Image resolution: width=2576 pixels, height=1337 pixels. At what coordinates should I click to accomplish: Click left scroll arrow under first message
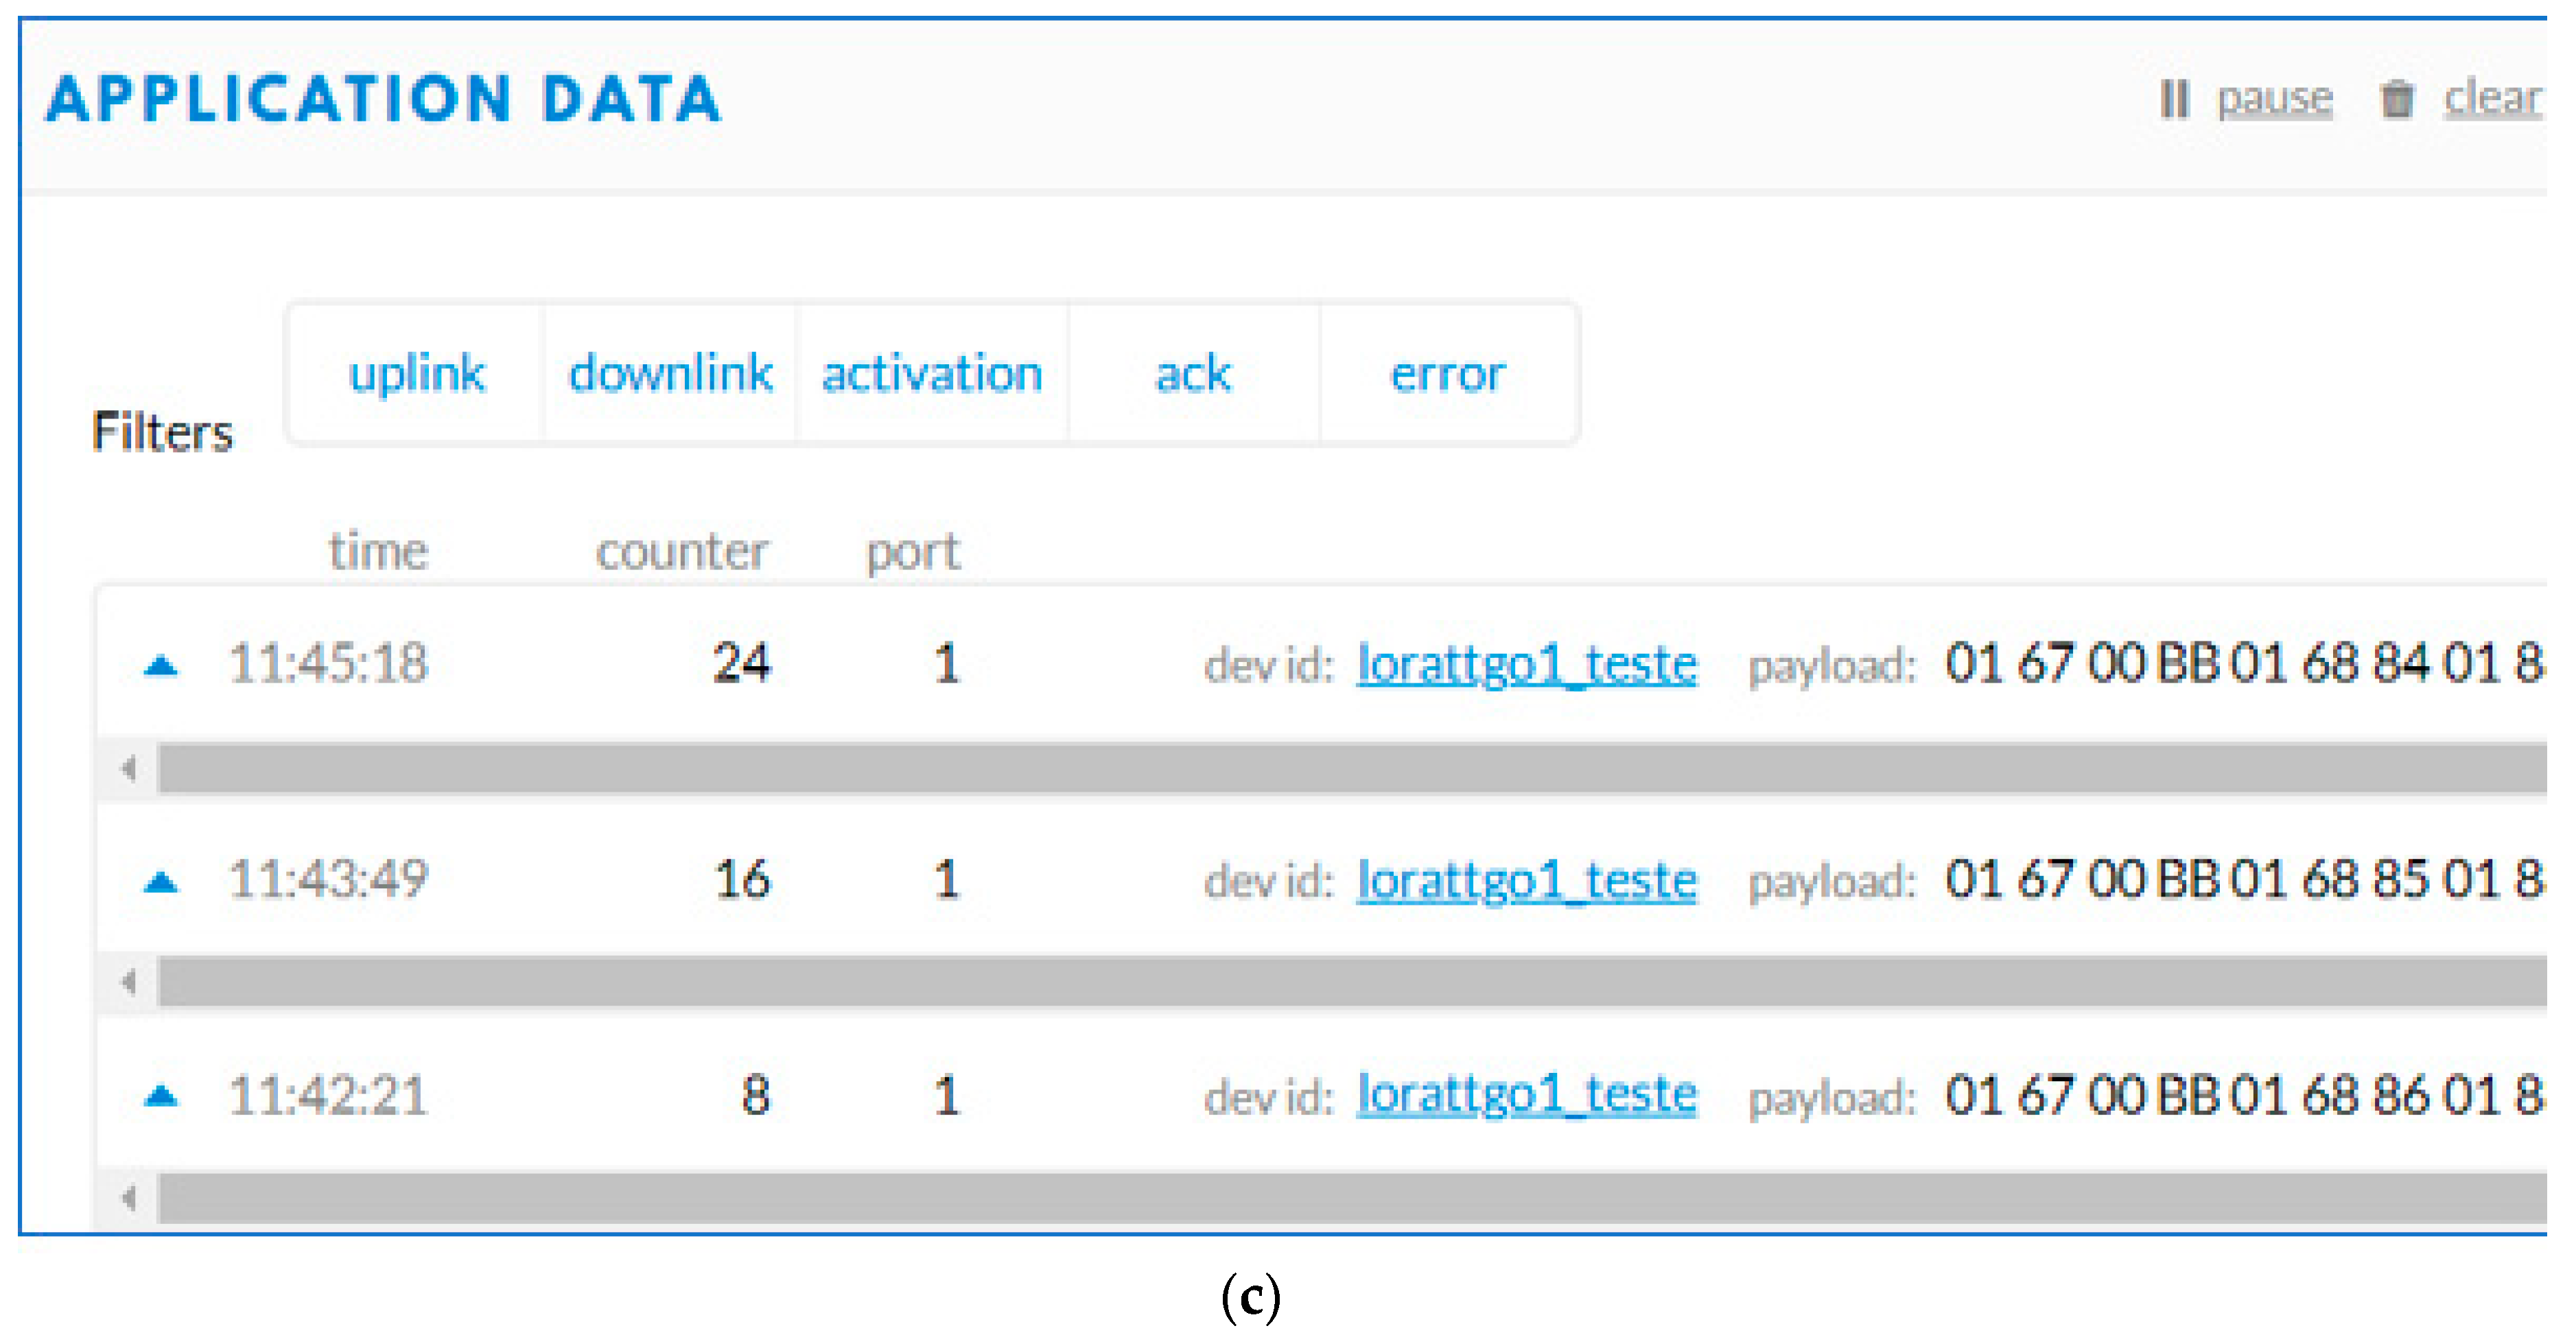[128, 768]
